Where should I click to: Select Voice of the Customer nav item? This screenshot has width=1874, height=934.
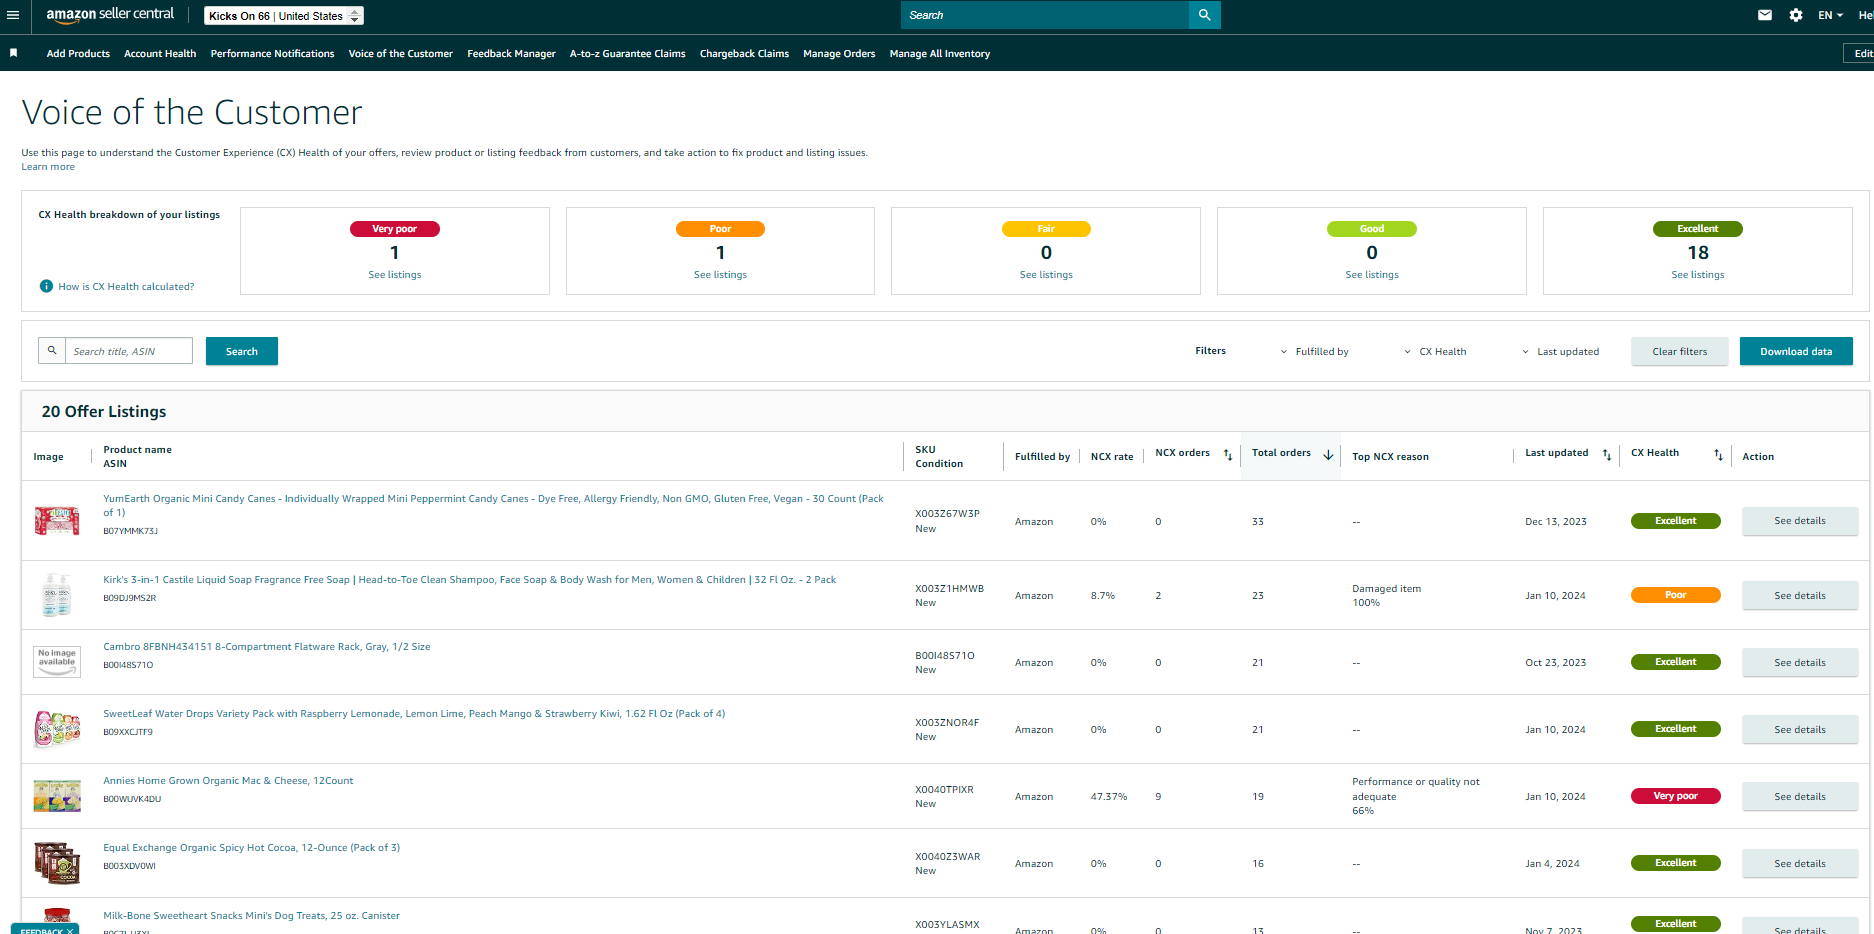[x=400, y=54]
